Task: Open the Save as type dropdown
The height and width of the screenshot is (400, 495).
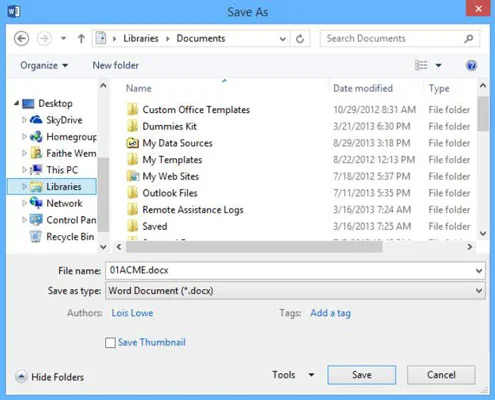Action: click(x=479, y=291)
